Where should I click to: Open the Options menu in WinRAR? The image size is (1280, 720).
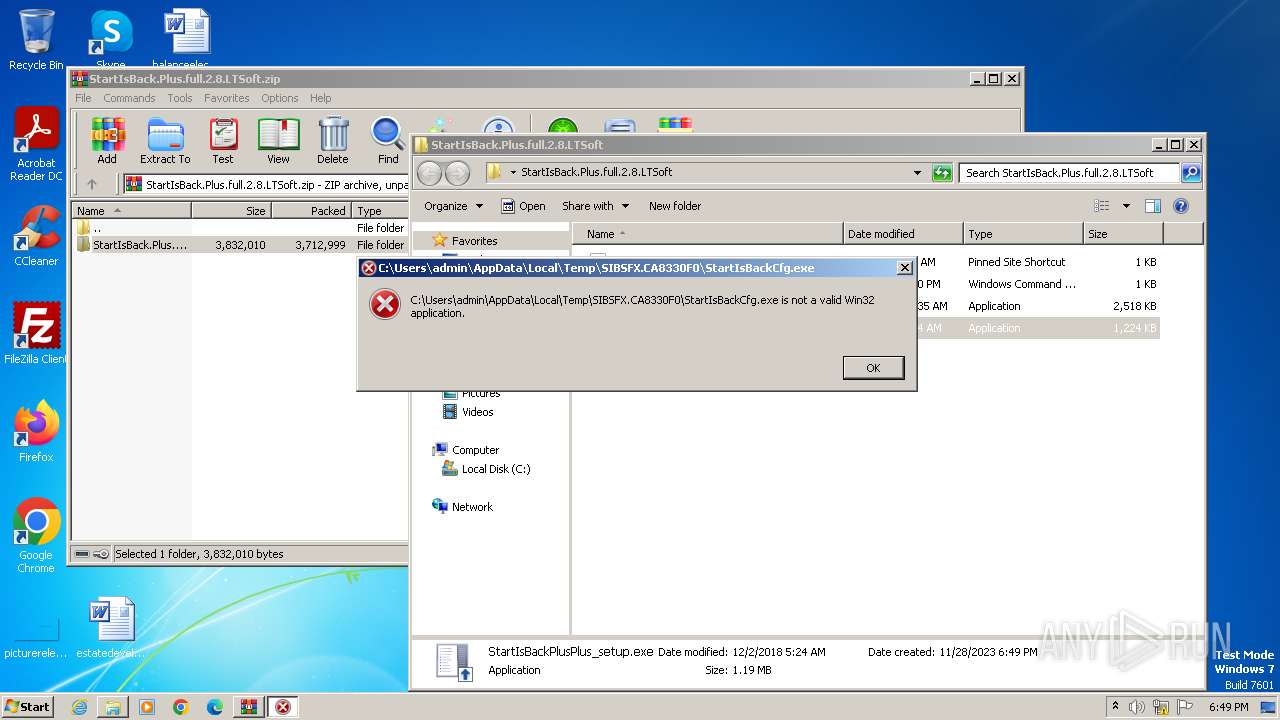[x=280, y=98]
